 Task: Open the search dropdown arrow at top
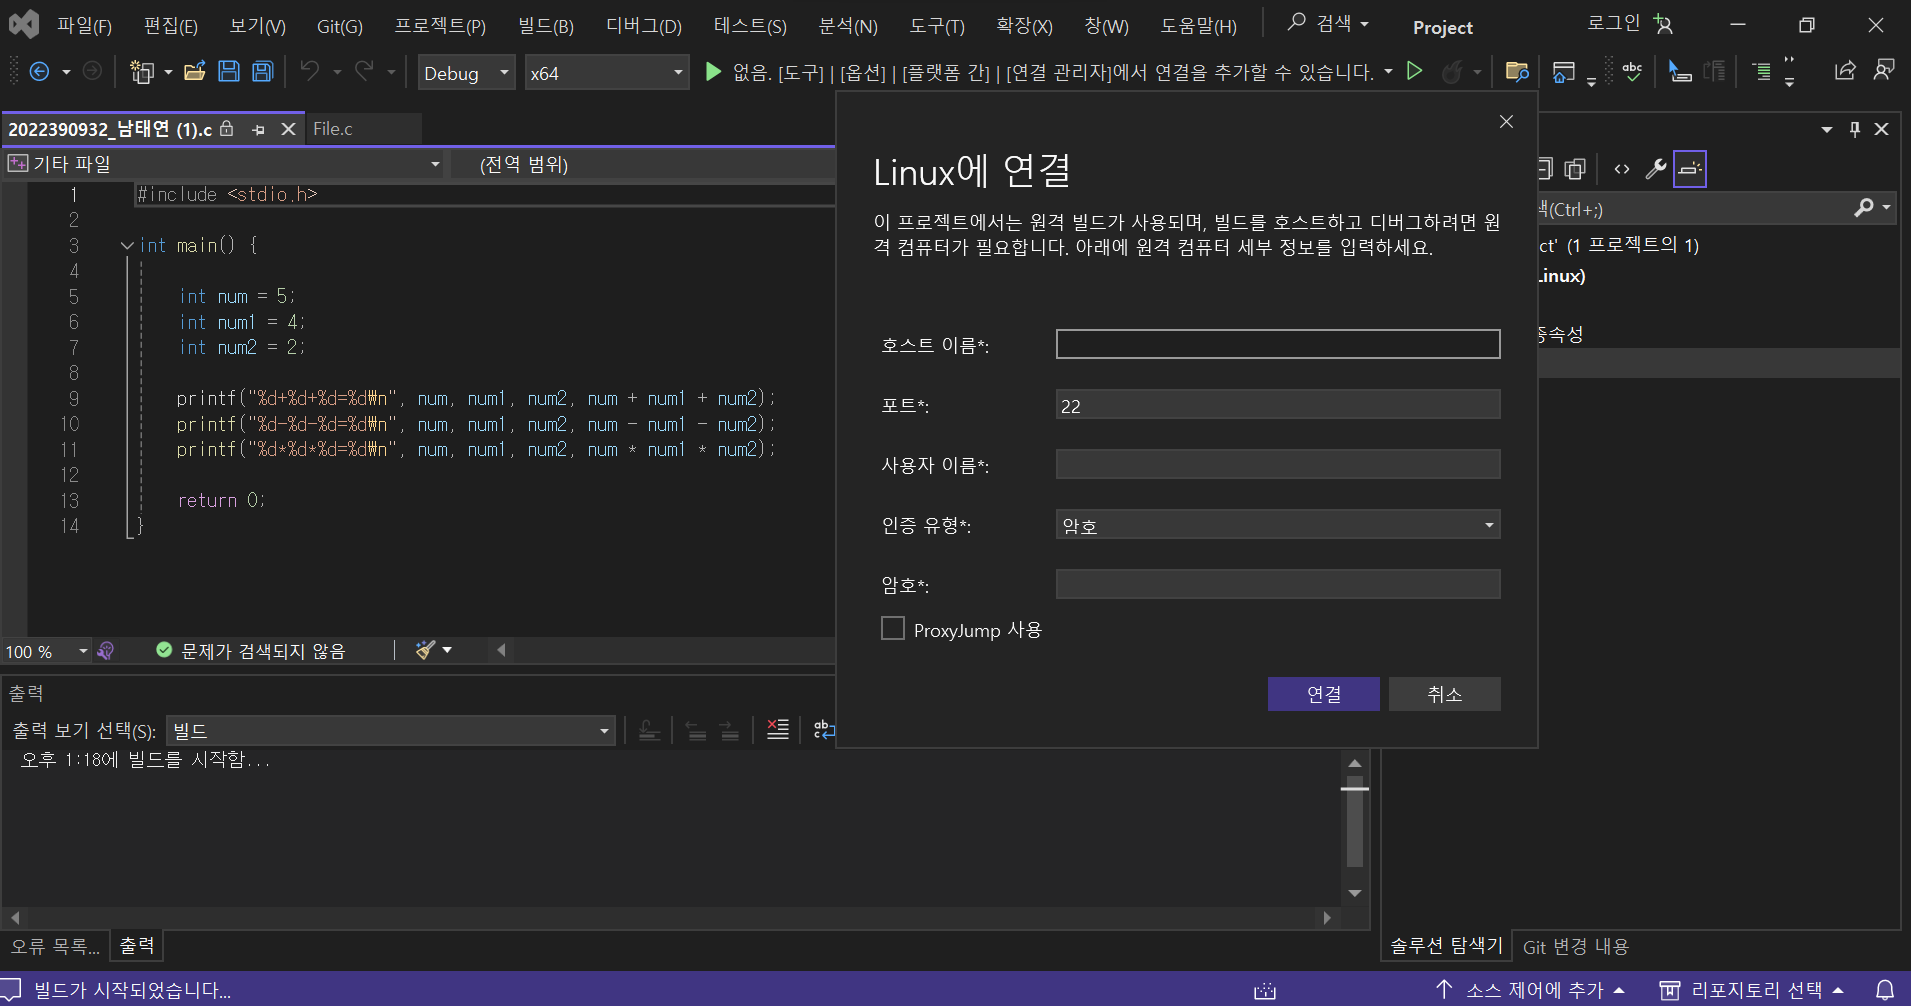(x=1365, y=23)
